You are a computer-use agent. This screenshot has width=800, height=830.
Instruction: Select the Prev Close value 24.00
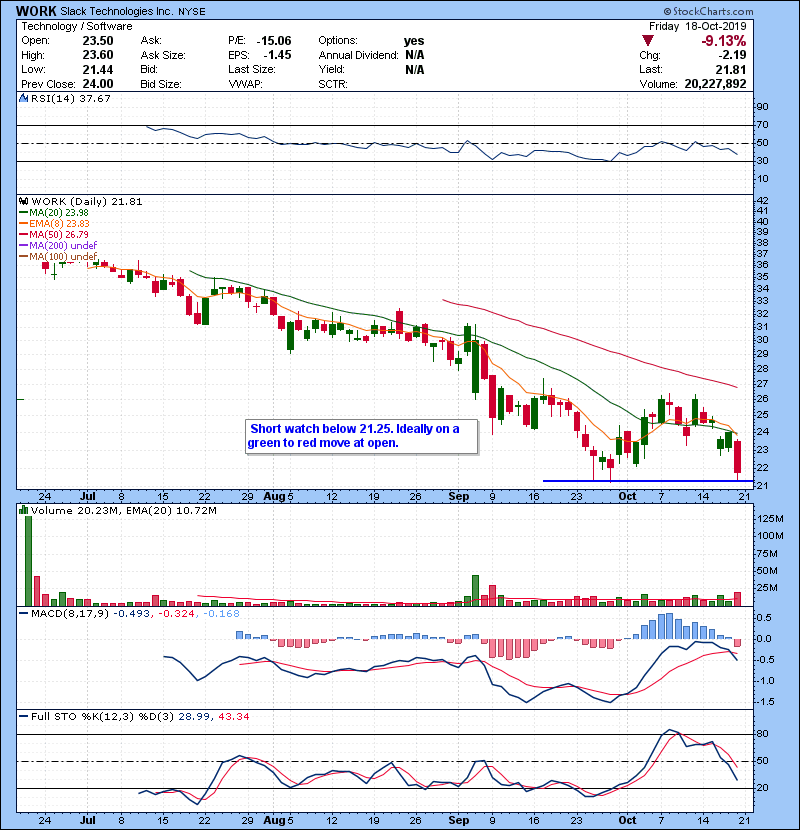[x=98, y=84]
